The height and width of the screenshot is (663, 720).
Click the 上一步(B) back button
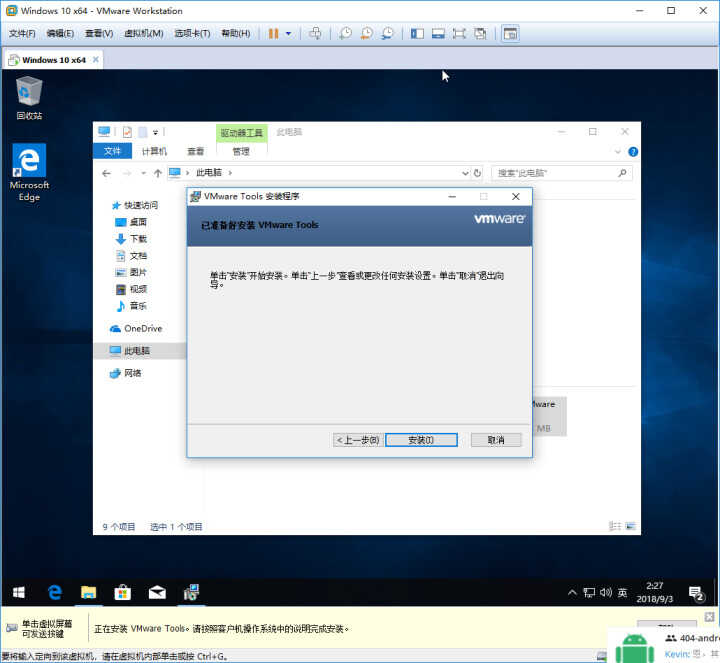(358, 440)
